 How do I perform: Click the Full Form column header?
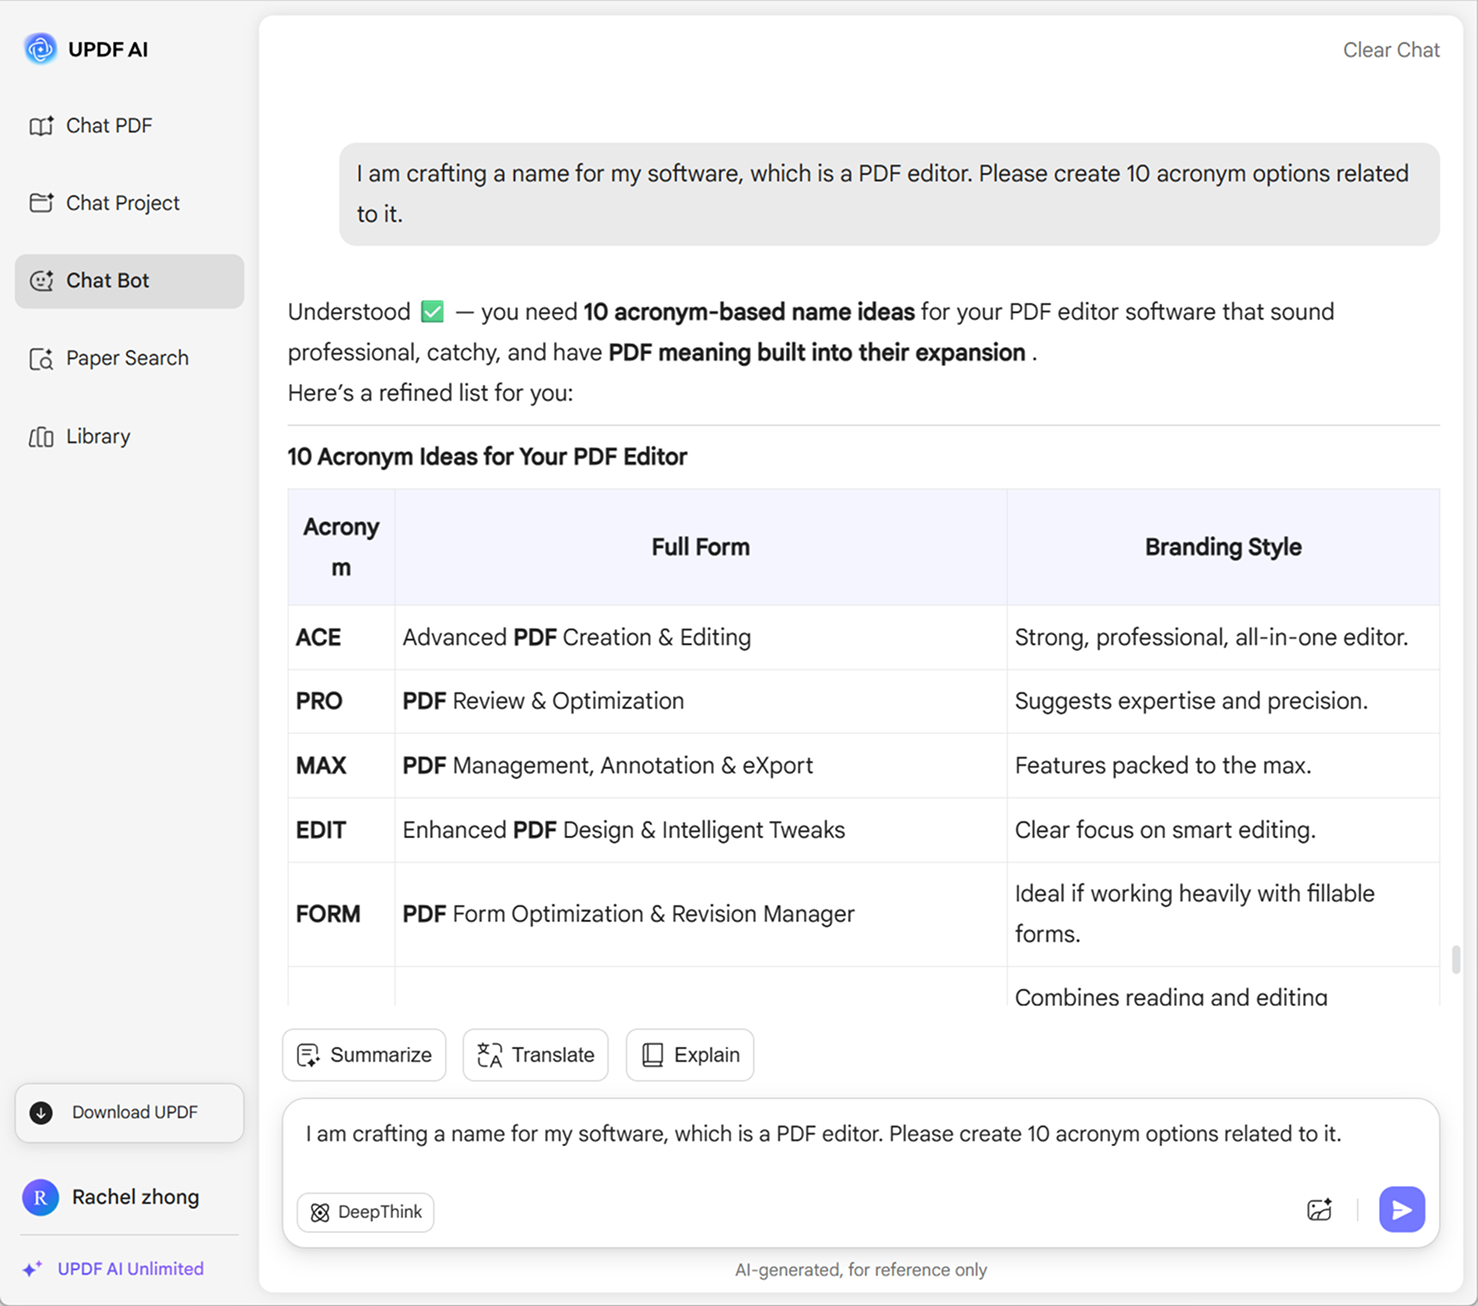(x=700, y=547)
